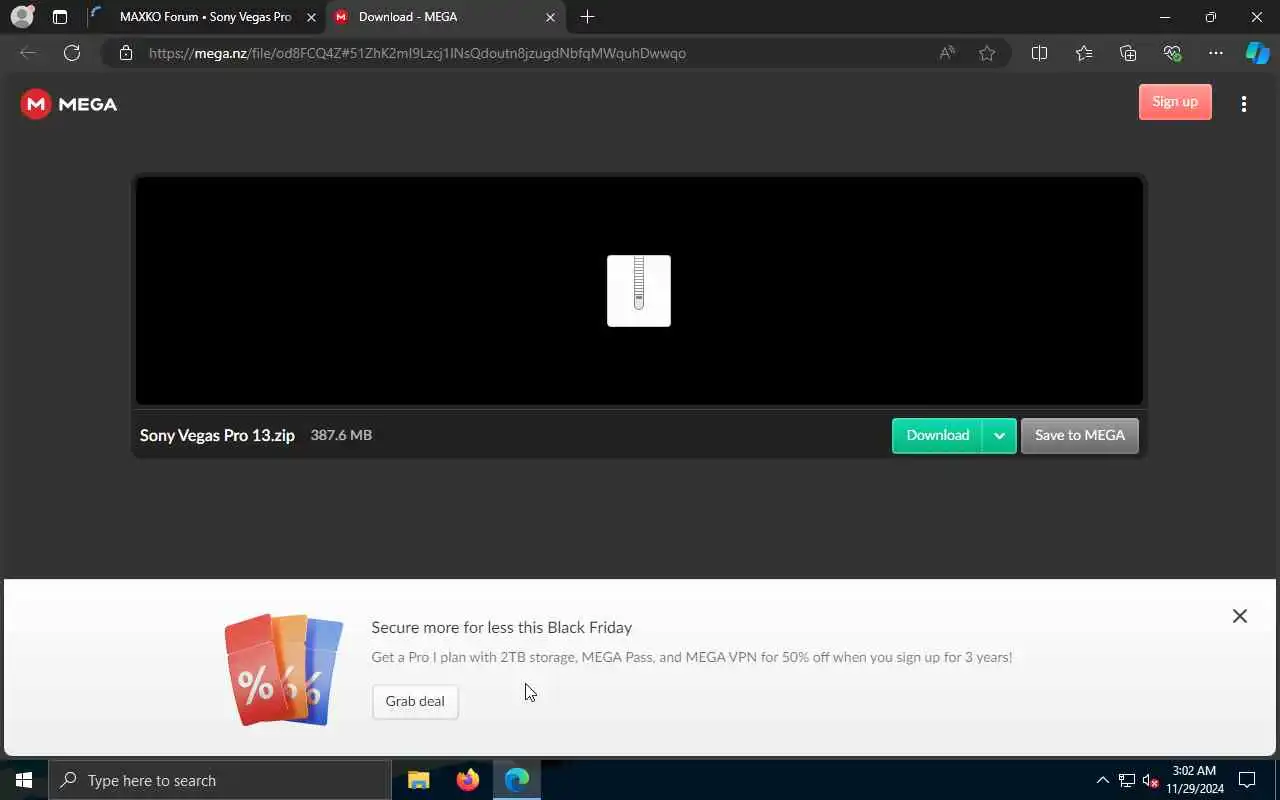
Task: Show hidden system tray icons
Action: [x=1103, y=780]
